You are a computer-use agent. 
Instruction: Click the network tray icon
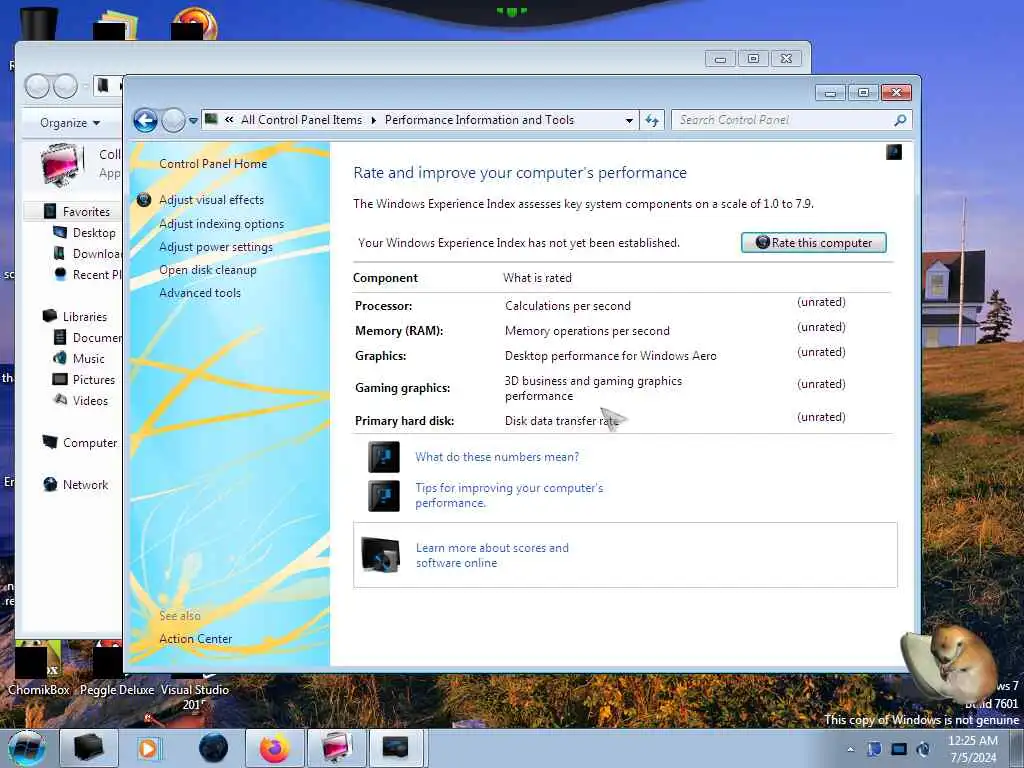click(x=899, y=749)
